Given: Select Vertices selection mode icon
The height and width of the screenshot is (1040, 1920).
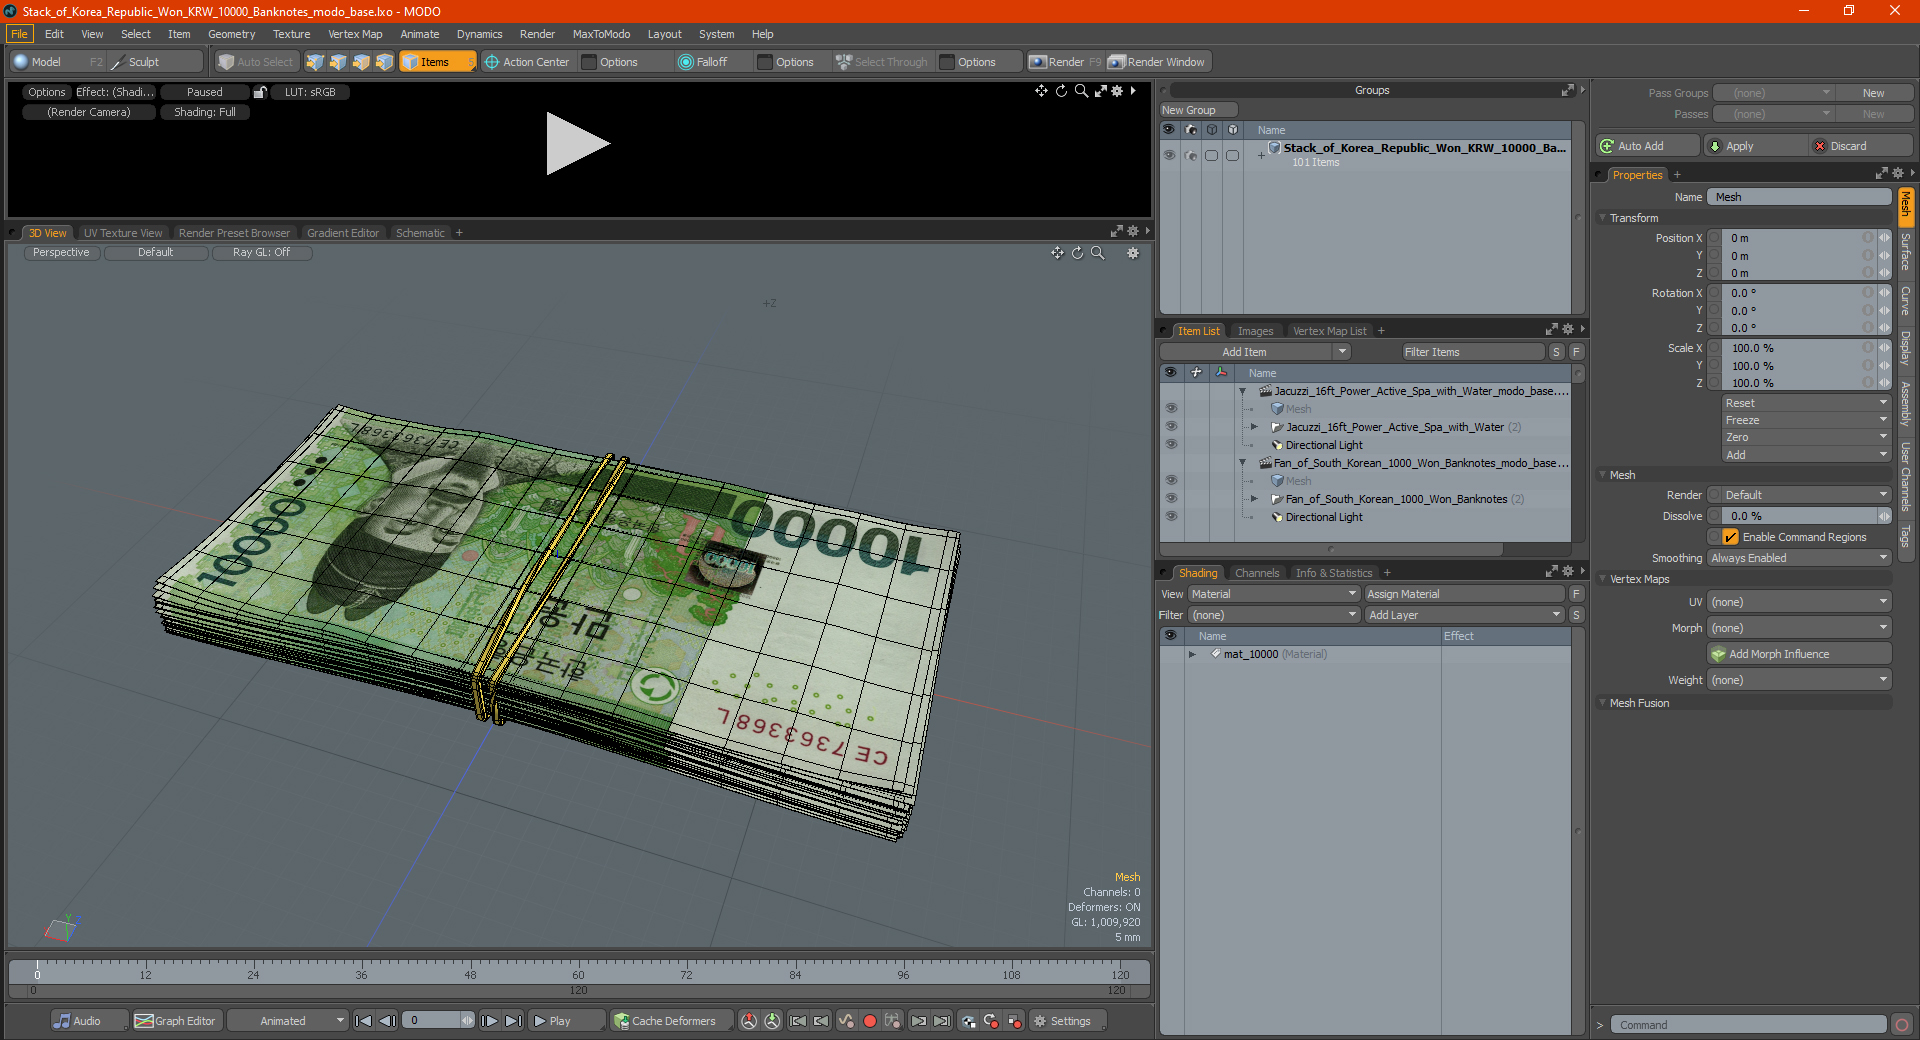Looking at the screenshot, I should [x=315, y=62].
